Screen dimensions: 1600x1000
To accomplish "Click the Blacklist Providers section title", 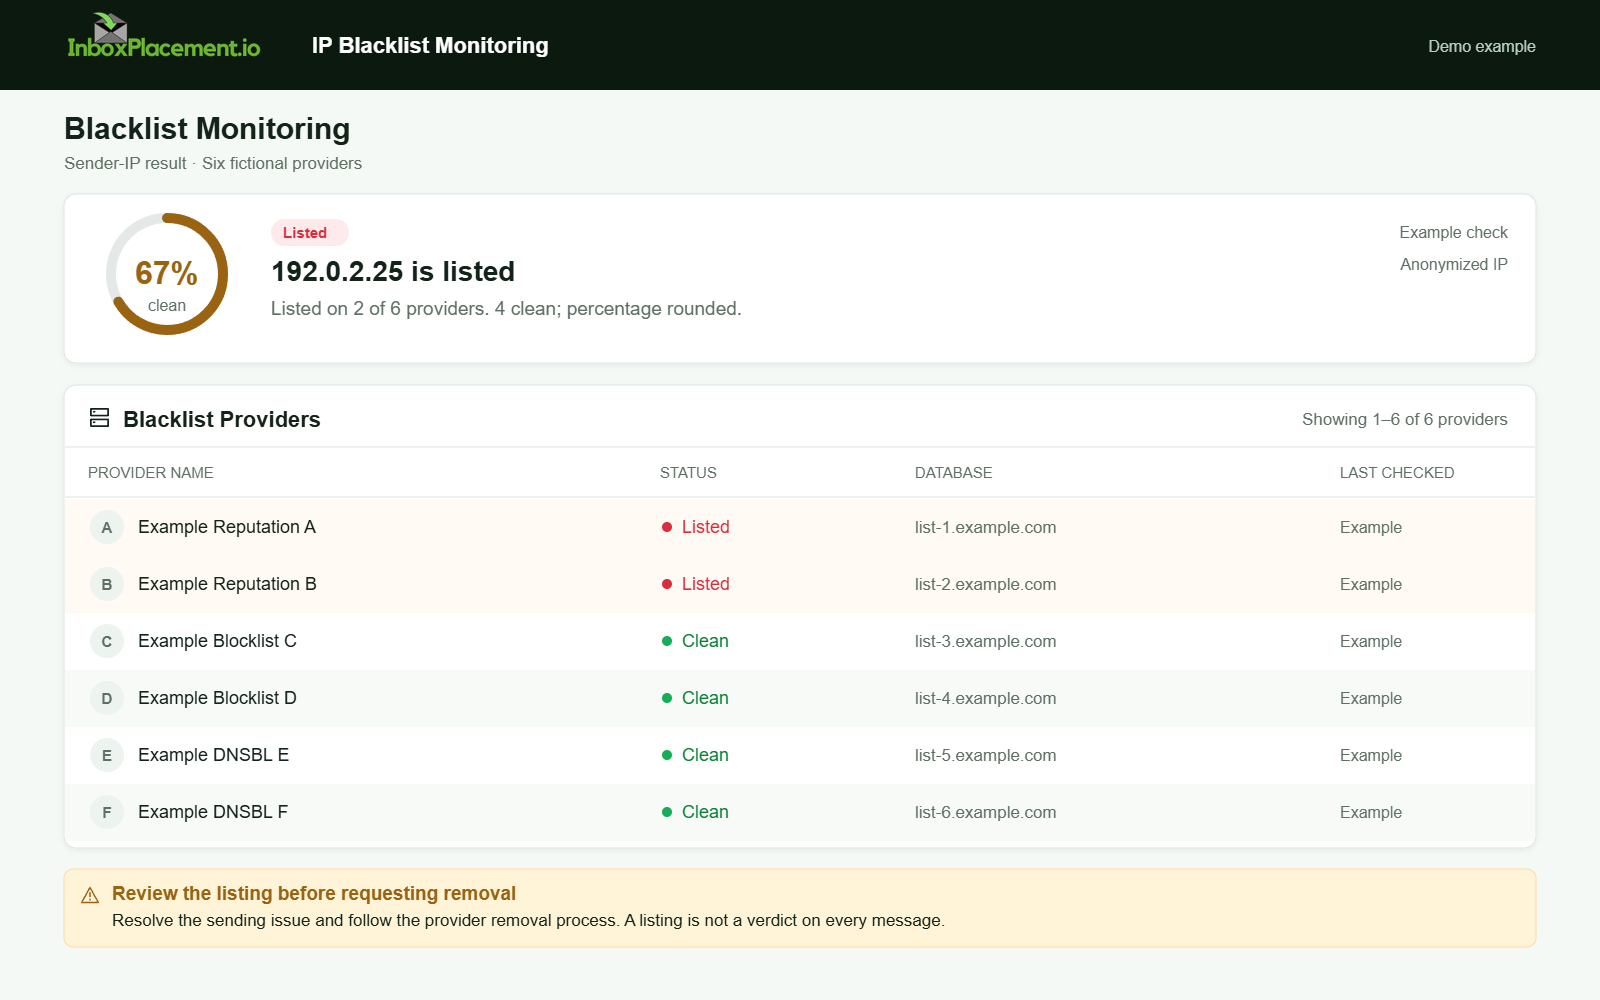I will pos(222,419).
